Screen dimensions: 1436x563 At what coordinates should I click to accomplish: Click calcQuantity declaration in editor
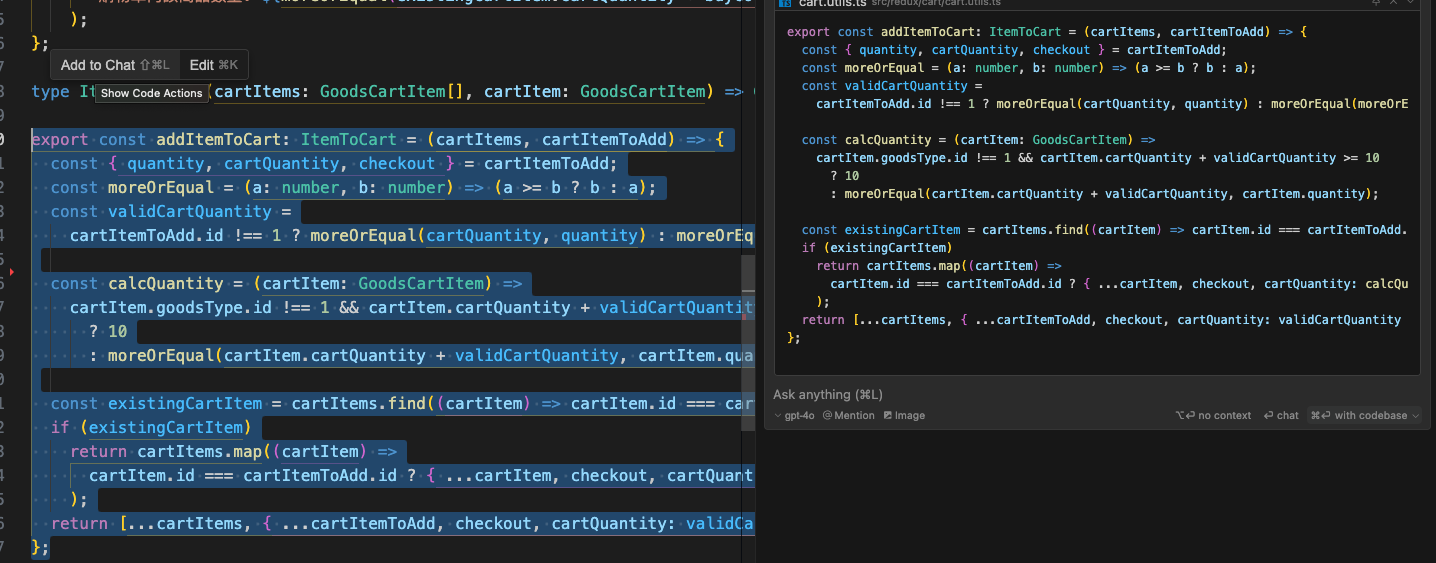pos(165,283)
